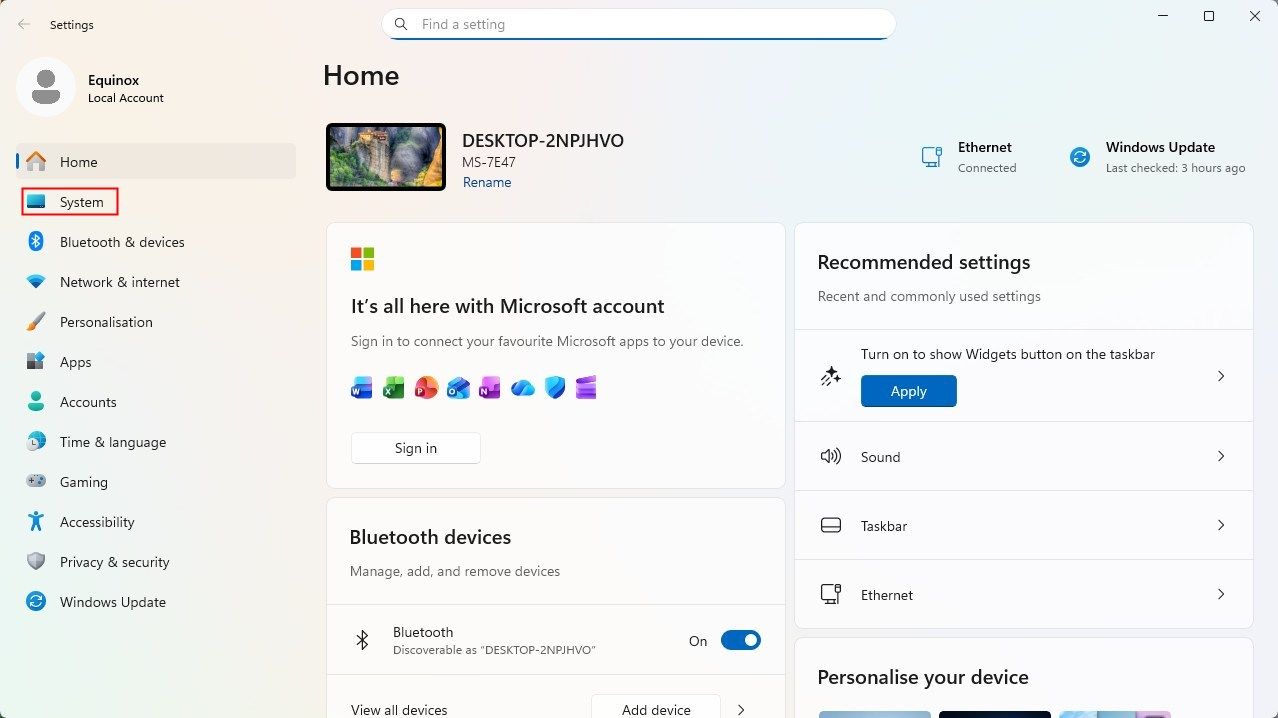Click the purple Clipchamp app icon
The width and height of the screenshot is (1278, 718).
coord(586,388)
